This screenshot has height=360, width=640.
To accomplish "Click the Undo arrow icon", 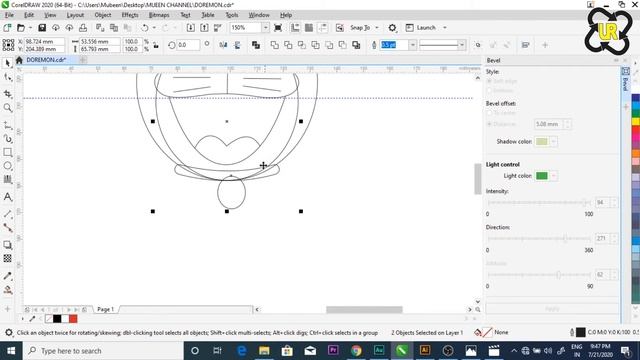I will click(x=144, y=28).
